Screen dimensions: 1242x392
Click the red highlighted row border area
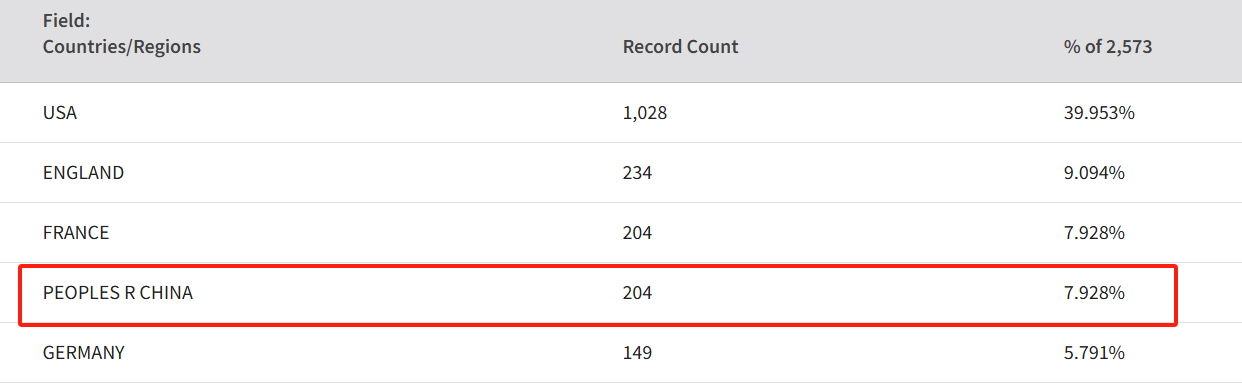click(598, 294)
